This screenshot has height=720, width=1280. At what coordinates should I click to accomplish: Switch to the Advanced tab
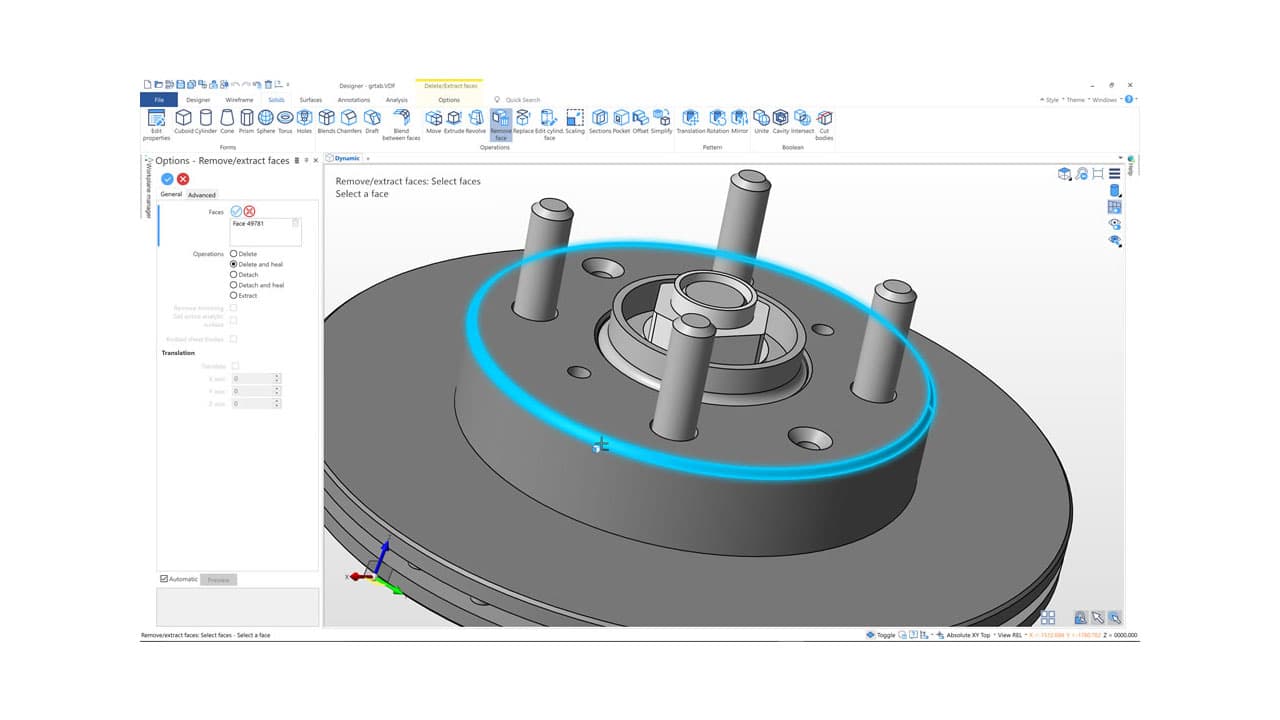201,195
